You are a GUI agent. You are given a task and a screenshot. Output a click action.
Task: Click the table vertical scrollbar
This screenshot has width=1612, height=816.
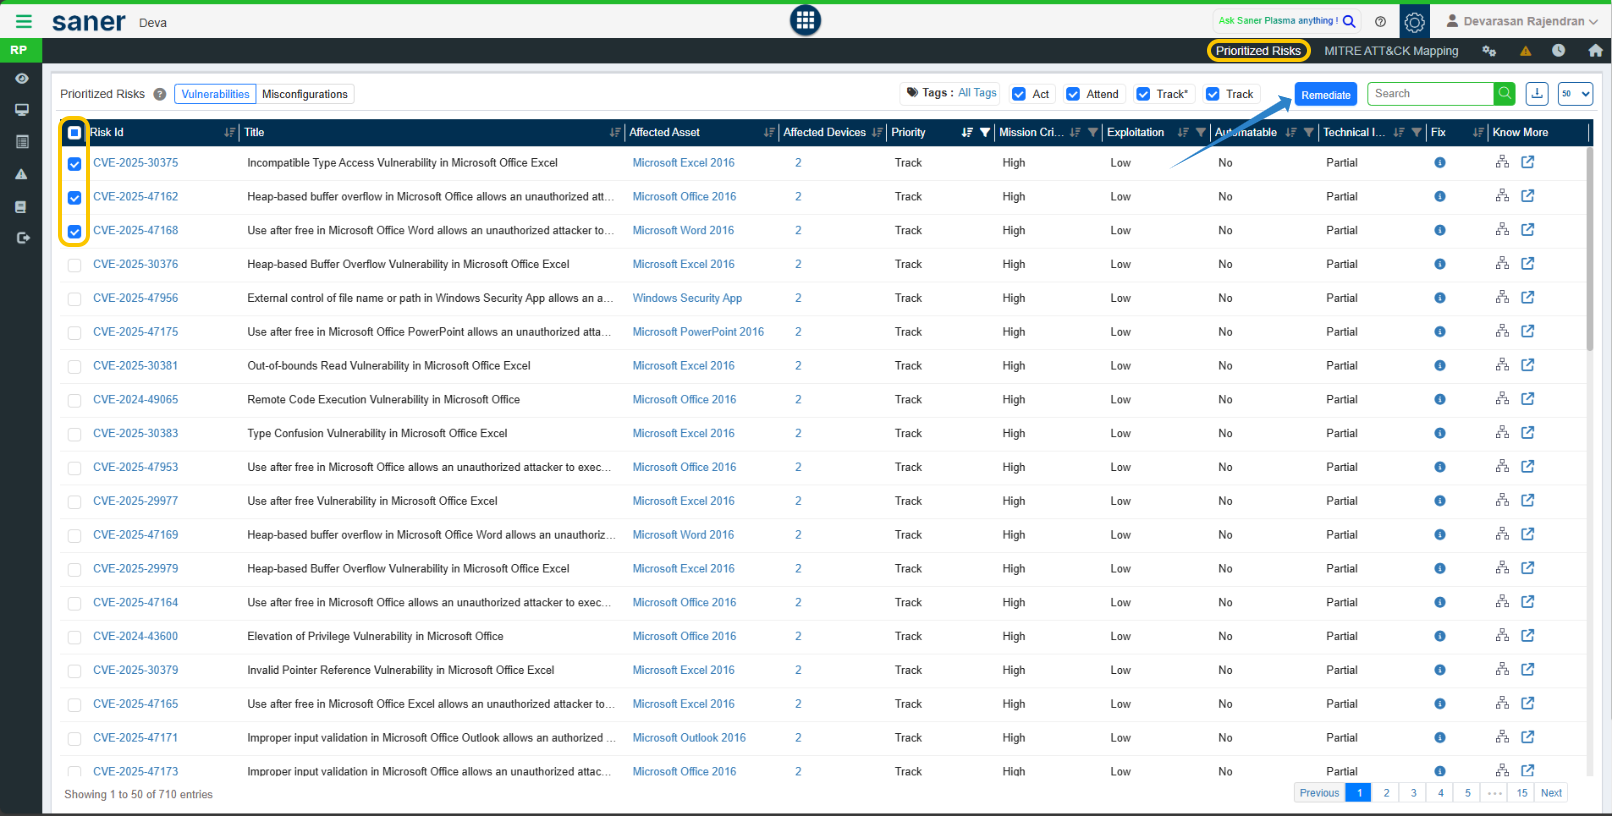coord(1590,250)
